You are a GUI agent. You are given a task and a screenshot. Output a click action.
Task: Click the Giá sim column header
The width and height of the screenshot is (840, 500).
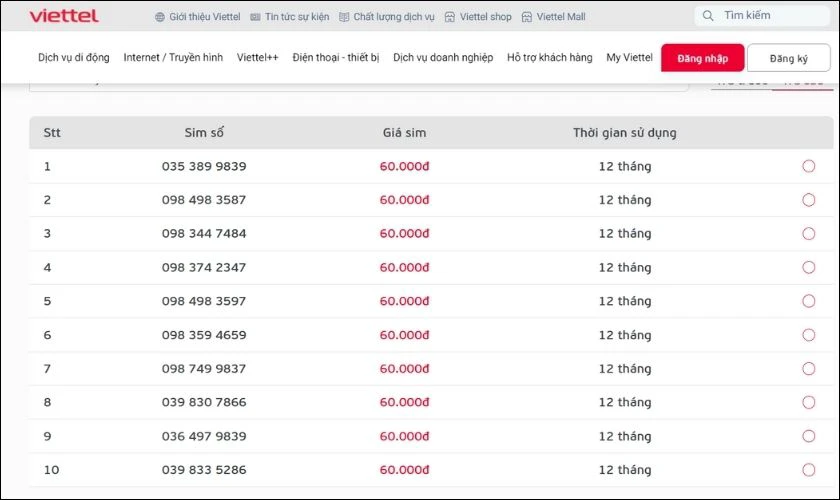coord(404,132)
